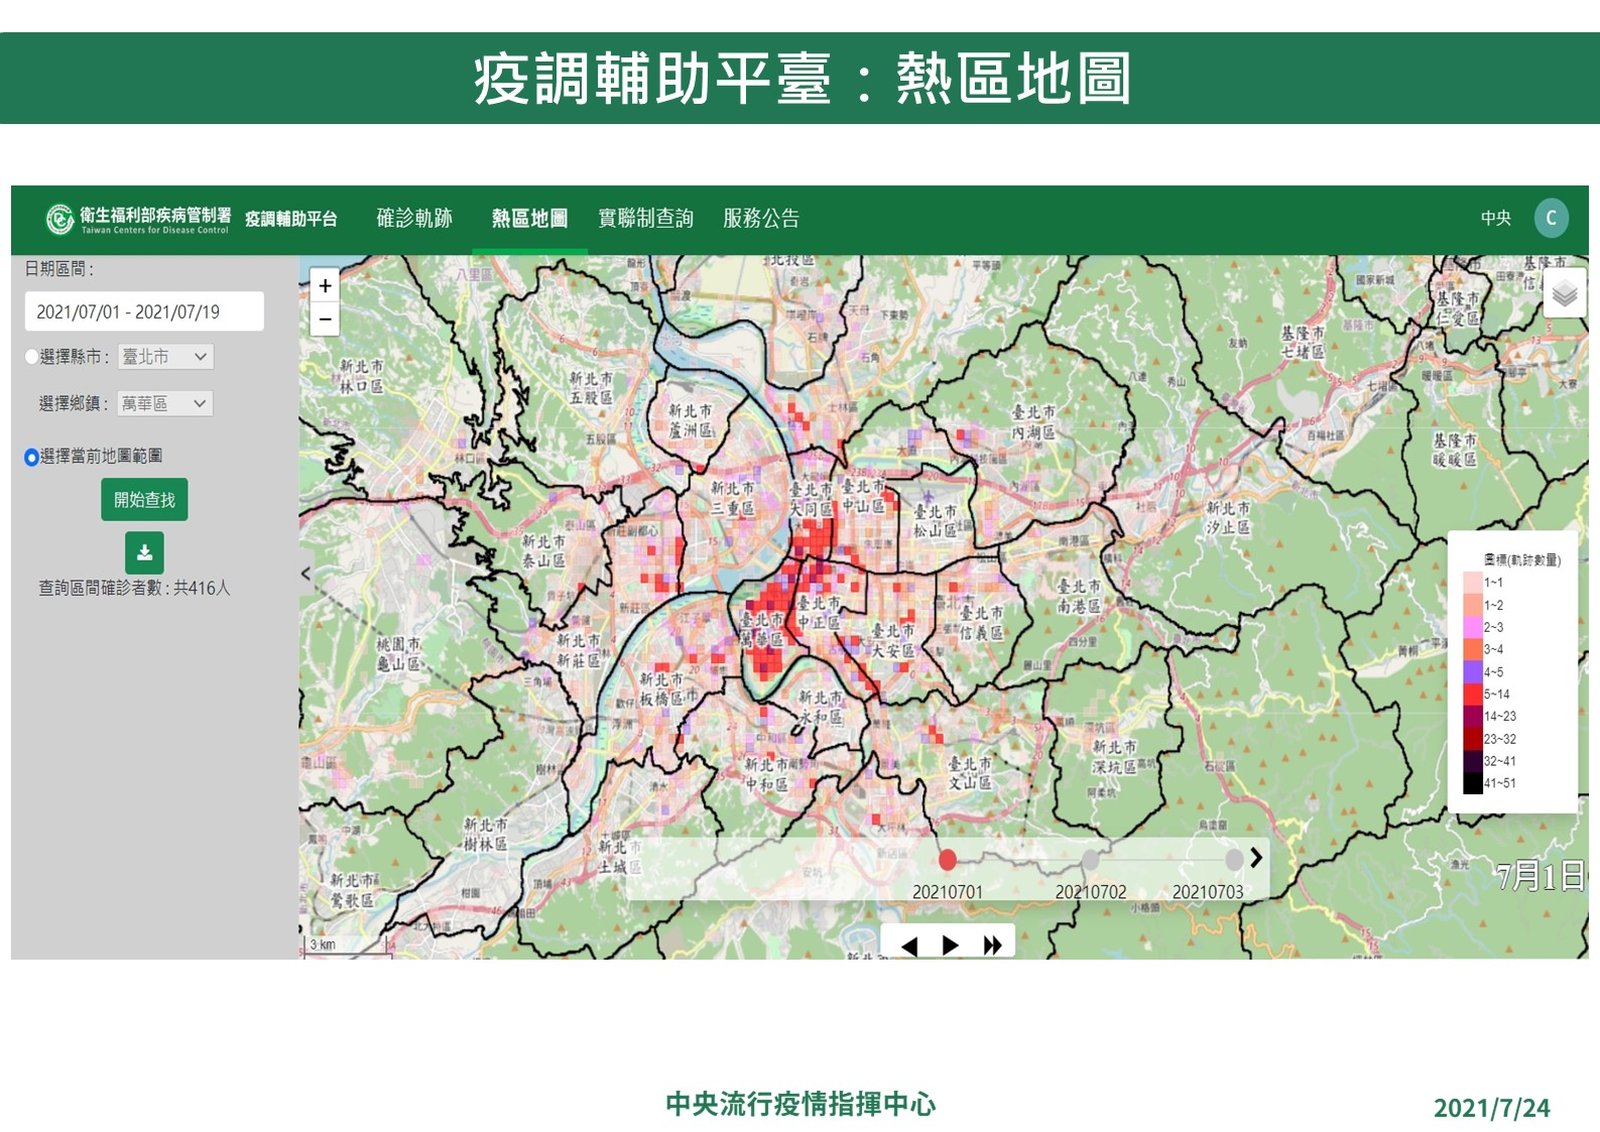Select the 選擇縣市 radio button
This screenshot has width=1600, height=1132.
point(31,357)
